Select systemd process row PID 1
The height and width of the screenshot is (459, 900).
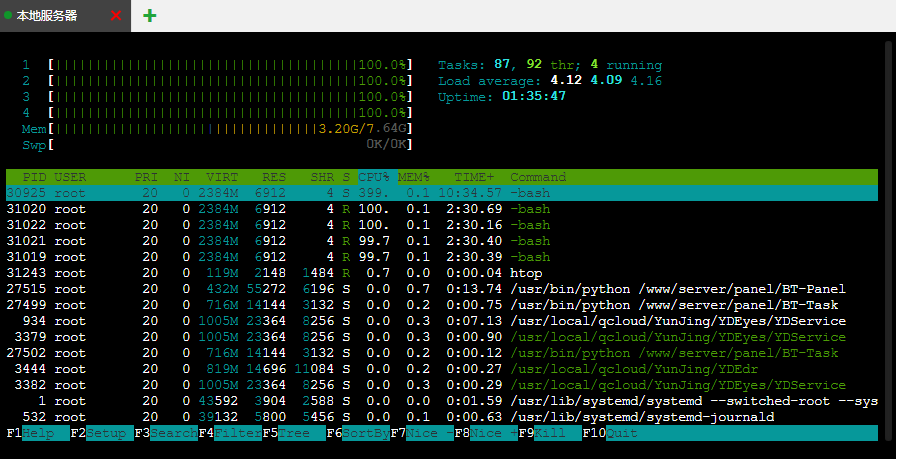pyautogui.click(x=442, y=401)
